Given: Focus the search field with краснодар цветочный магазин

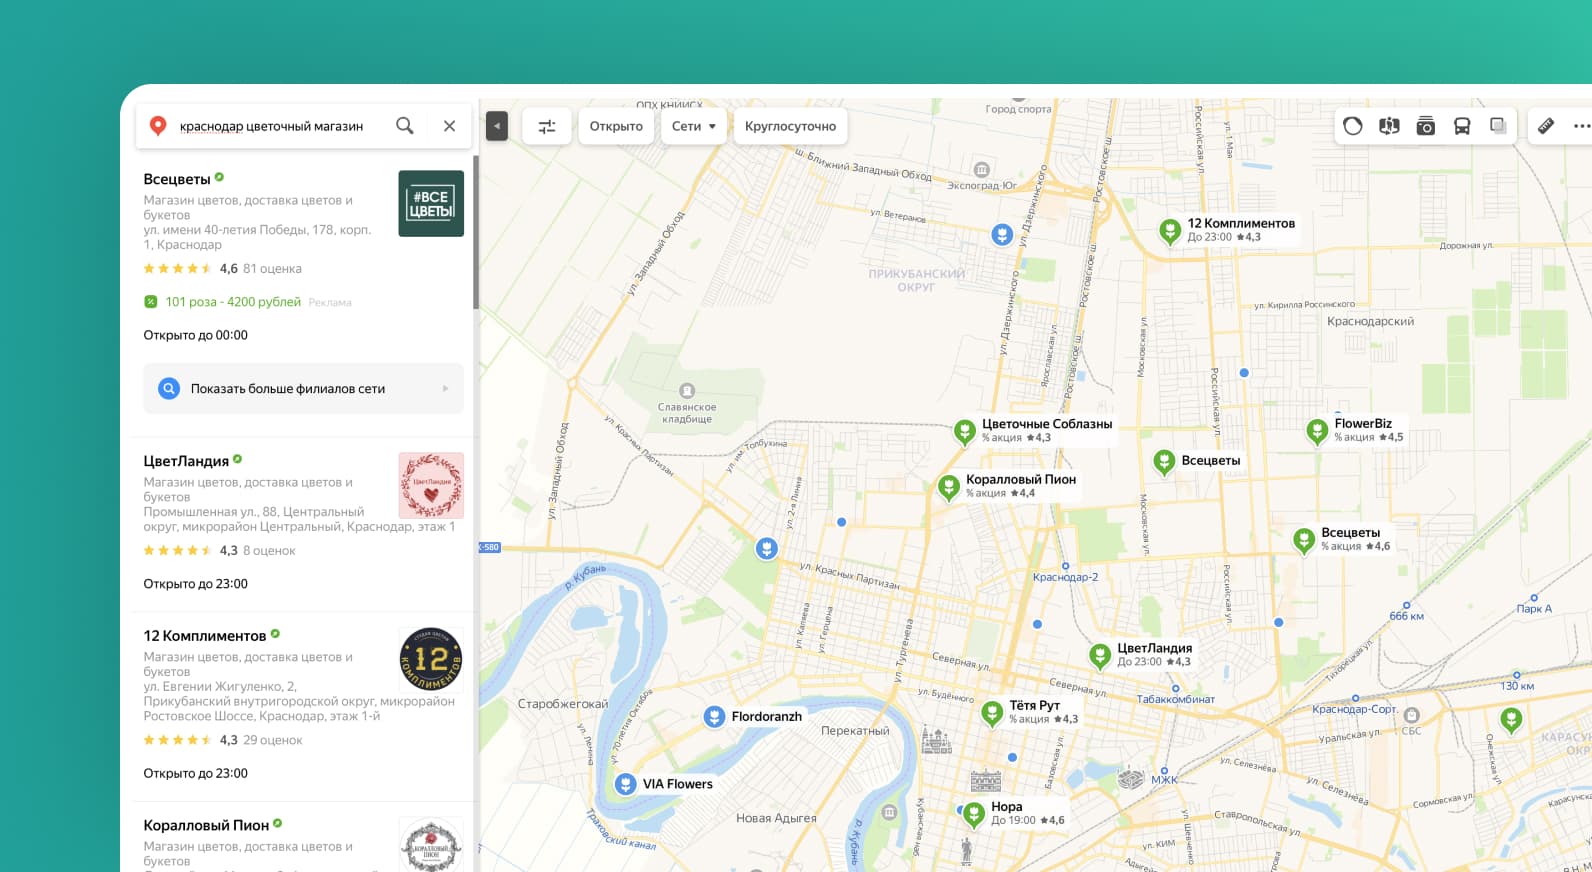Looking at the screenshot, I should pyautogui.click(x=271, y=126).
